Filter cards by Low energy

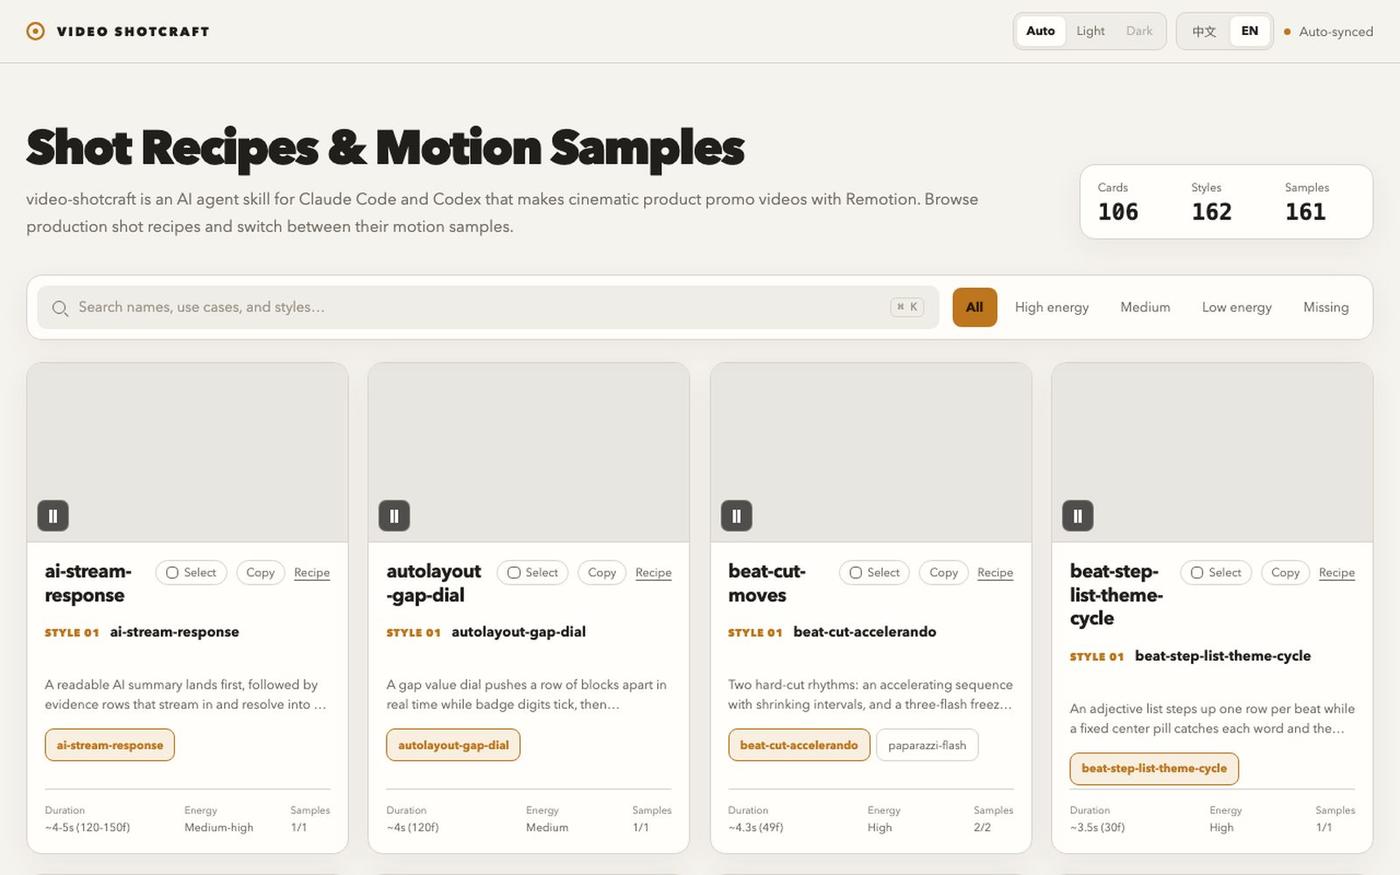click(1236, 307)
